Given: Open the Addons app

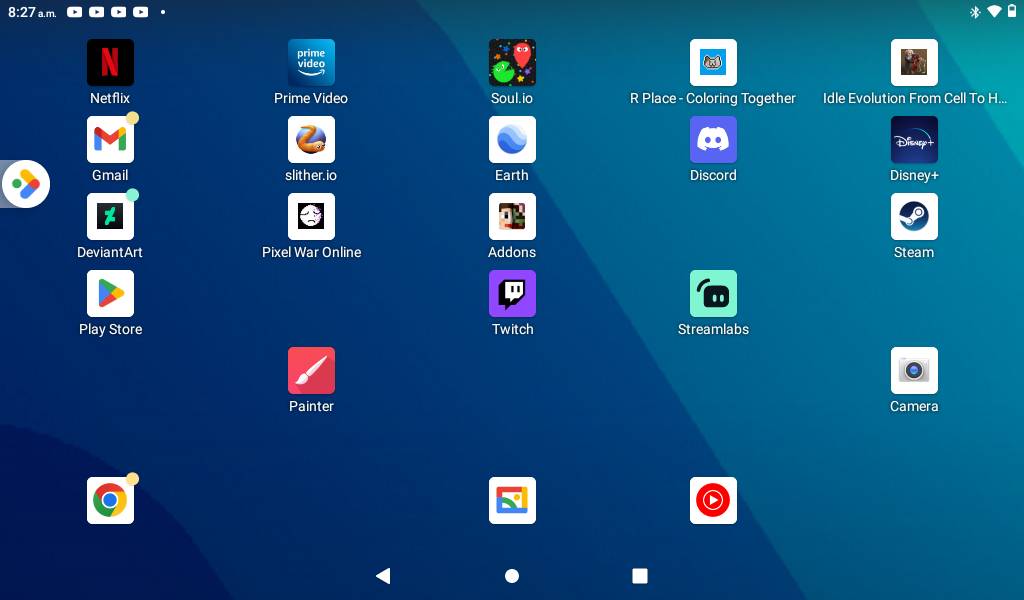Looking at the screenshot, I should pyautogui.click(x=513, y=217).
